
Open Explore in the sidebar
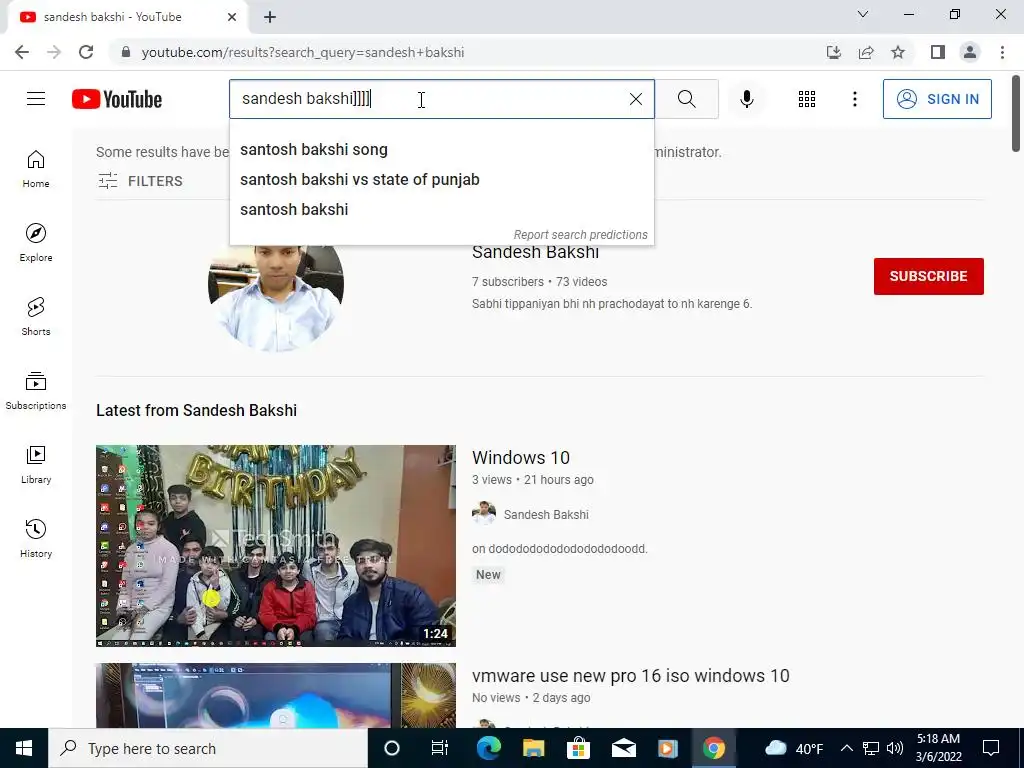pos(36,242)
